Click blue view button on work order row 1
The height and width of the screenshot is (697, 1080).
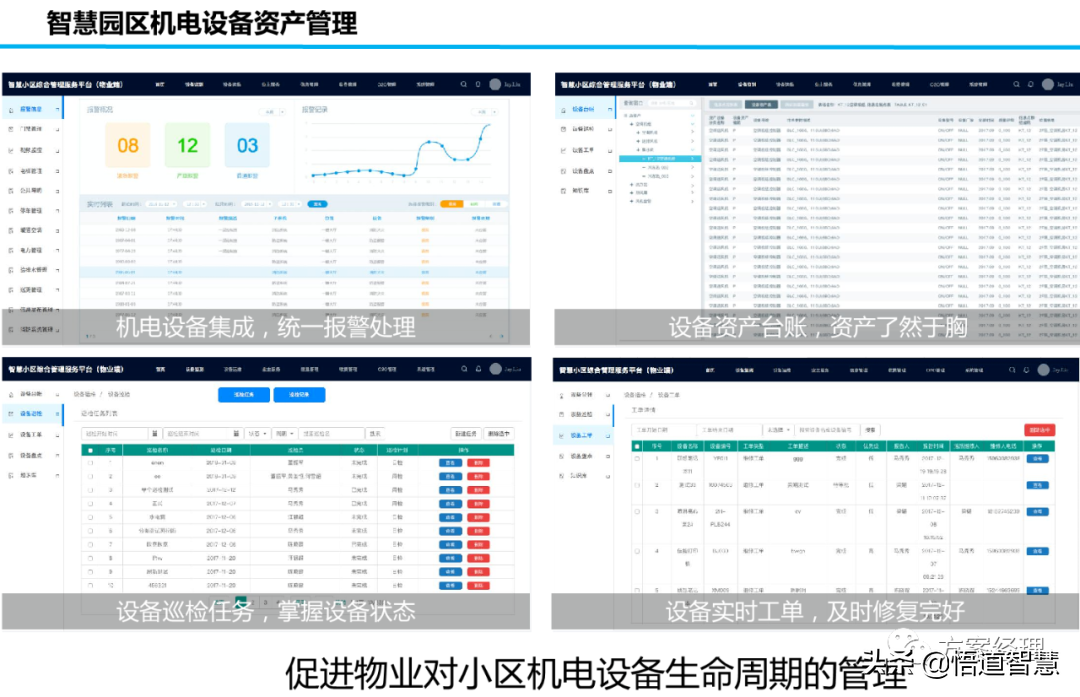coord(1037,459)
